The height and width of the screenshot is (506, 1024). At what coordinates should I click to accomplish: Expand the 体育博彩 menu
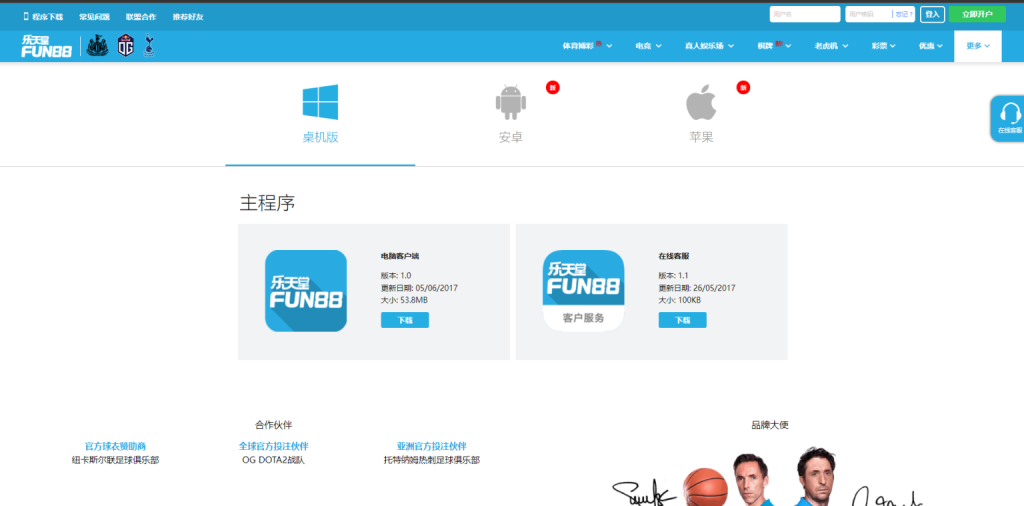click(587, 46)
